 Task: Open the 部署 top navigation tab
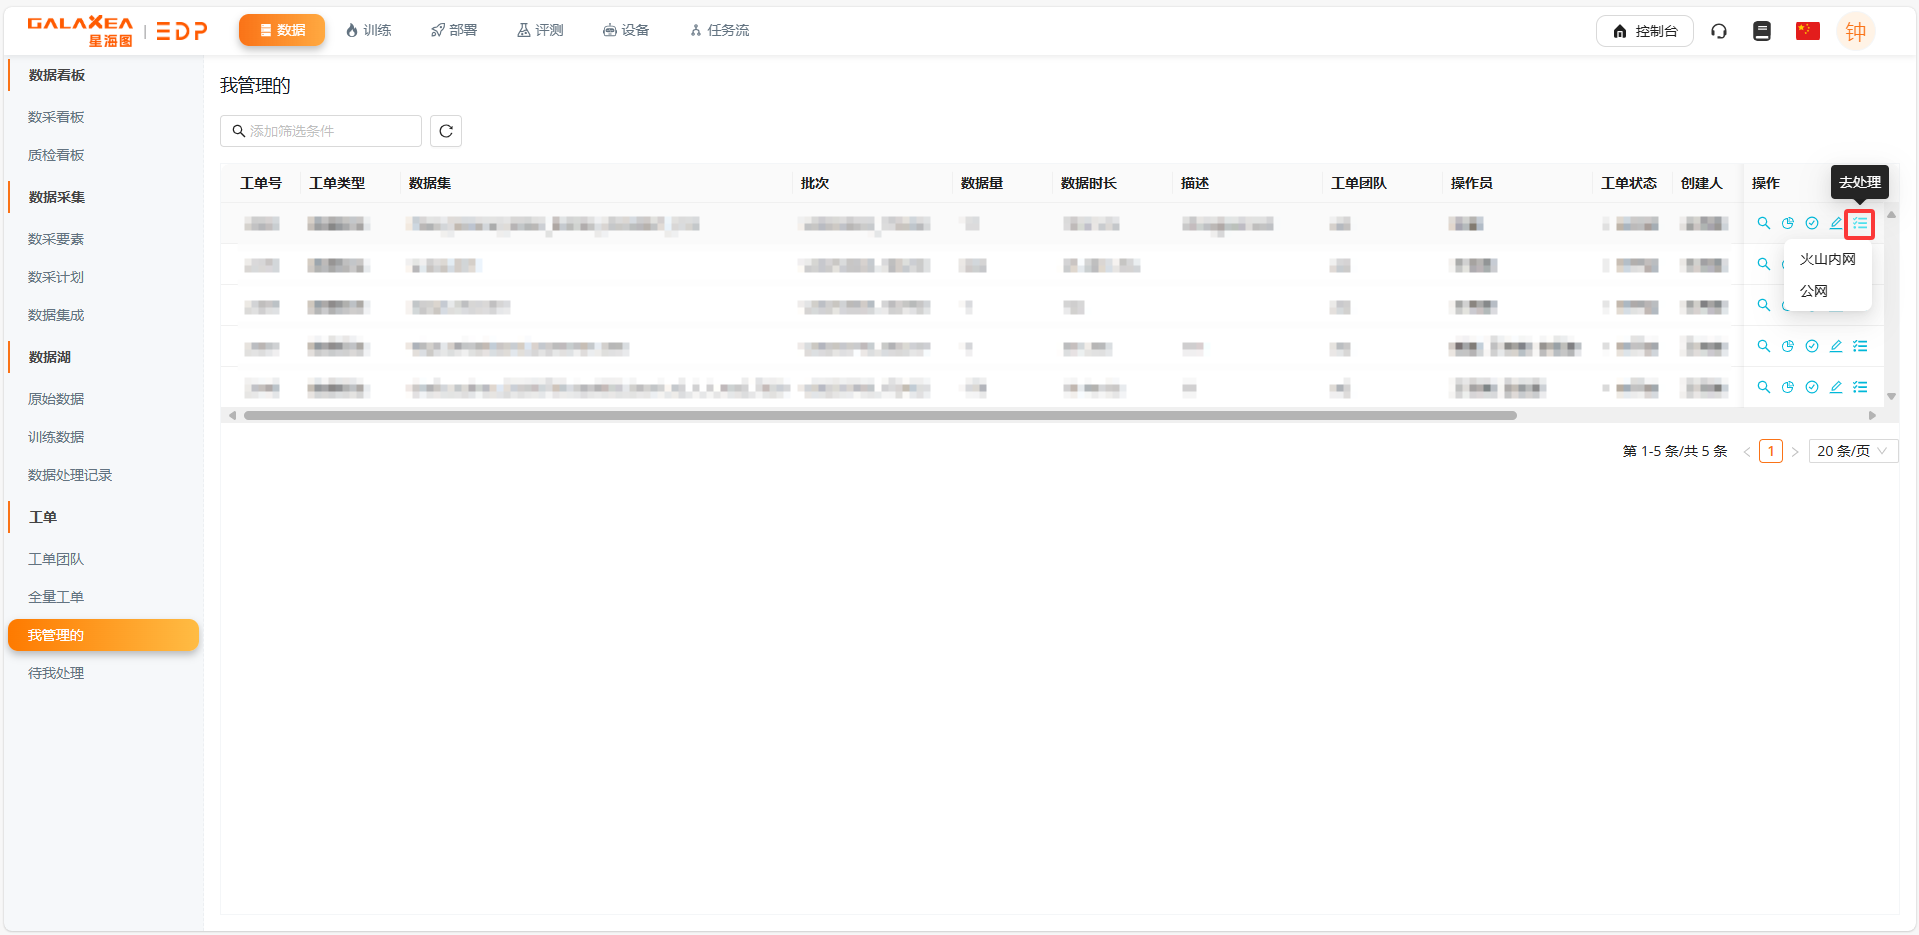click(454, 30)
